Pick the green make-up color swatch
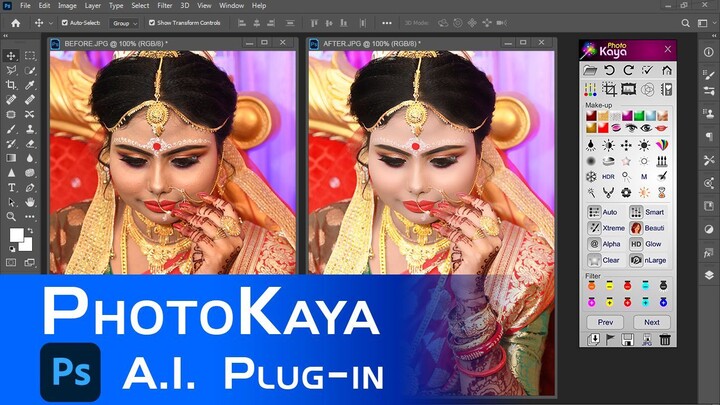The height and width of the screenshot is (405, 720). [x=639, y=116]
